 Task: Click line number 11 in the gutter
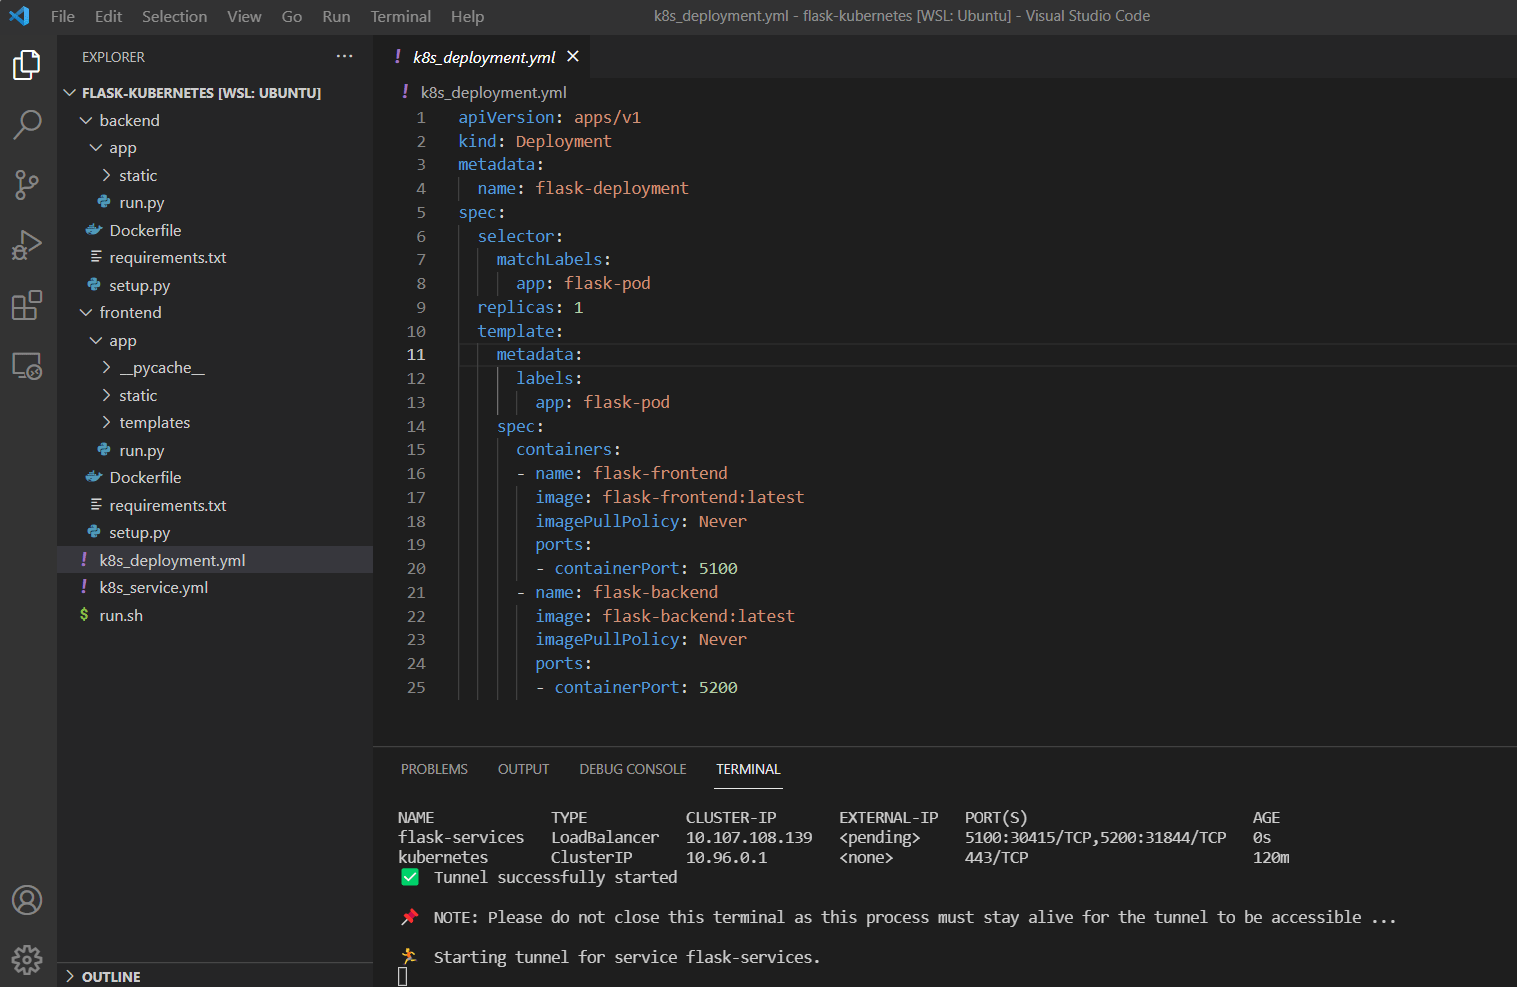(x=416, y=354)
